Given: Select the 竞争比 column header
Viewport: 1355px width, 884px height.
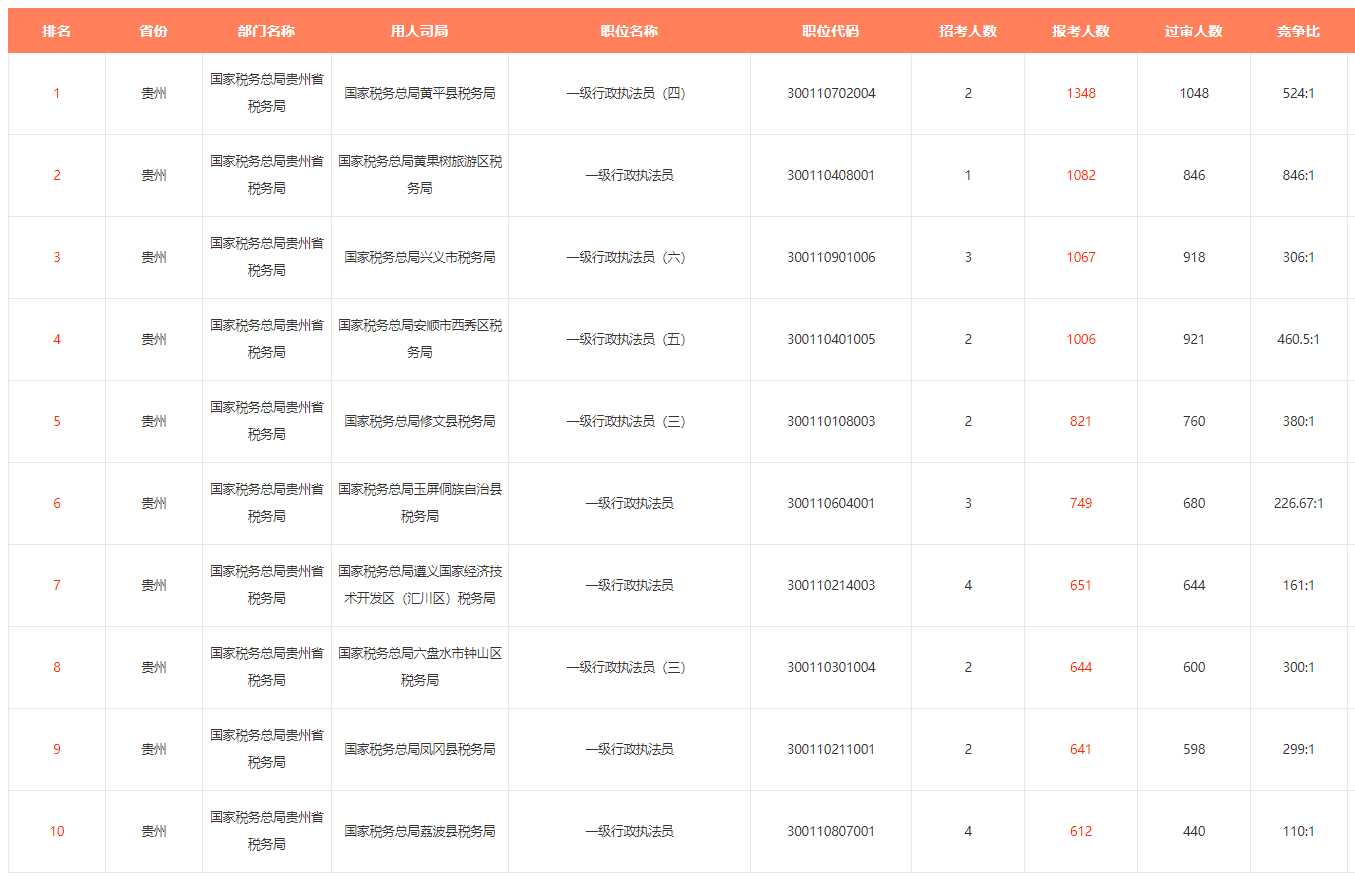Looking at the screenshot, I should click(1298, 31).
